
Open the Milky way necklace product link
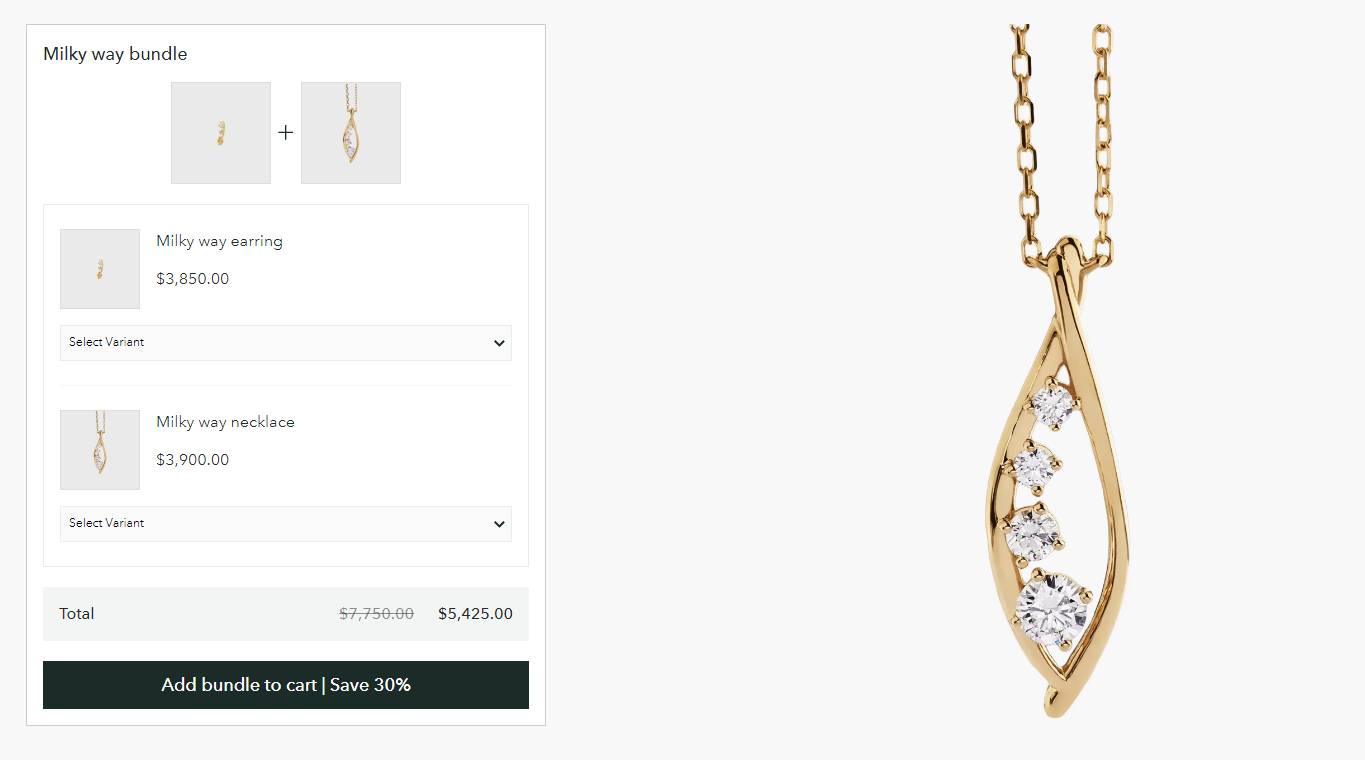(x=225, y=422)
